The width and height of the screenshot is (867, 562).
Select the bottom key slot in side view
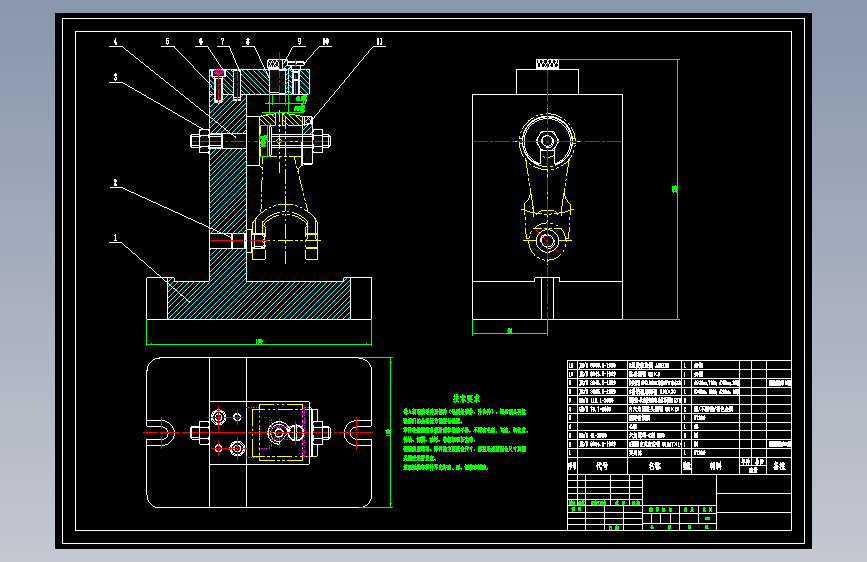click(547, 298)
